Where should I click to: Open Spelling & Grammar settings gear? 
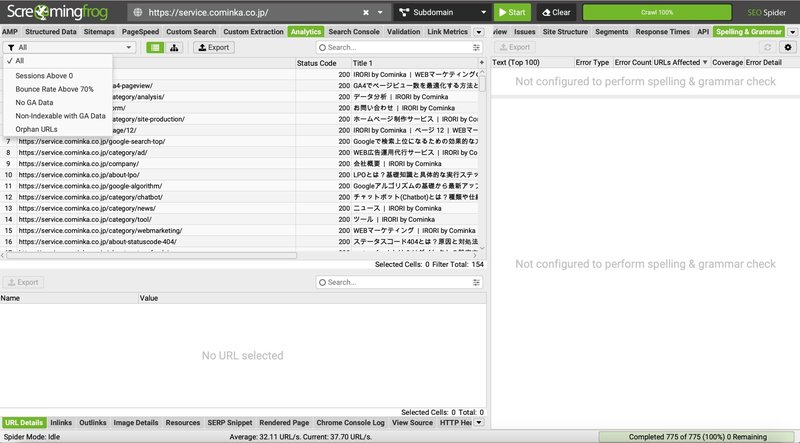click(788, 47)
